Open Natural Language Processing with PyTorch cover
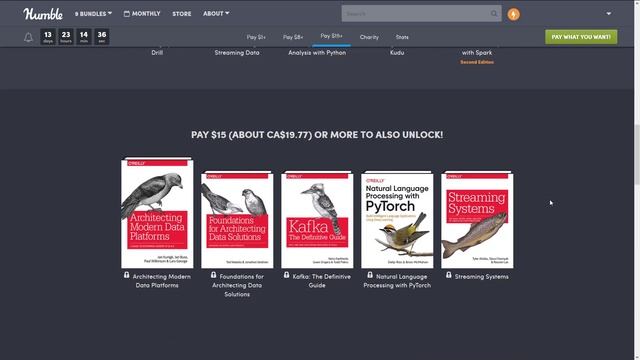 point(397,220)
